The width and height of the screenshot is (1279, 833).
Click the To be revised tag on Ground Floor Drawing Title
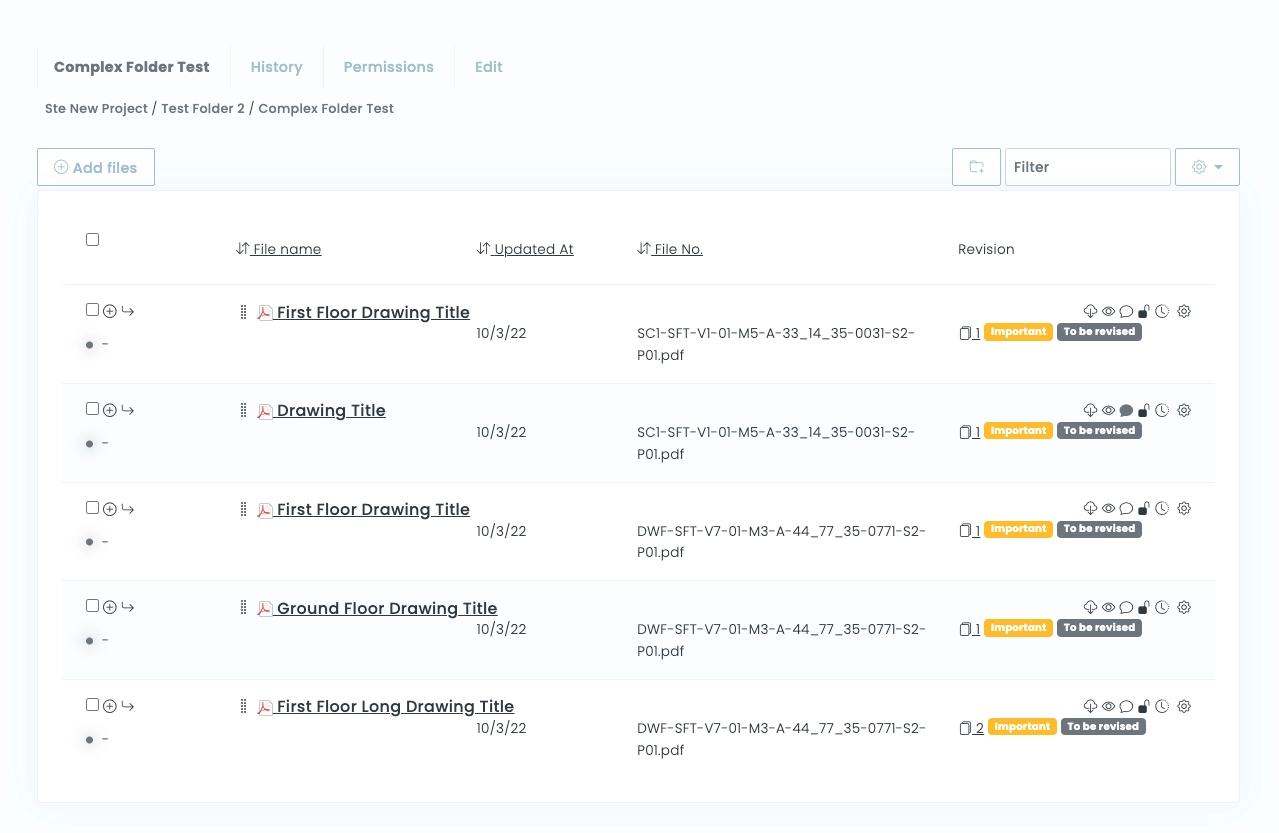[x=1099, y=628]
